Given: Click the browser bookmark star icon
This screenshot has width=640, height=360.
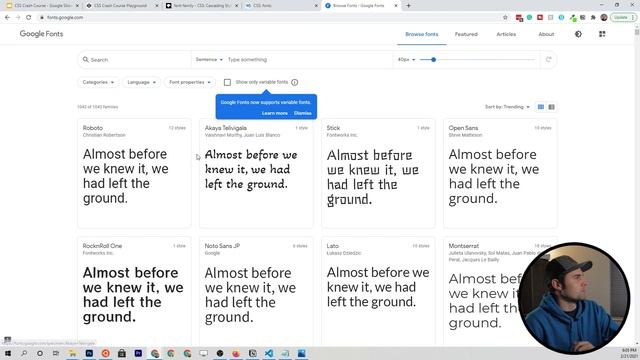Looking at the screenshot, I should [x=505, y=18].
